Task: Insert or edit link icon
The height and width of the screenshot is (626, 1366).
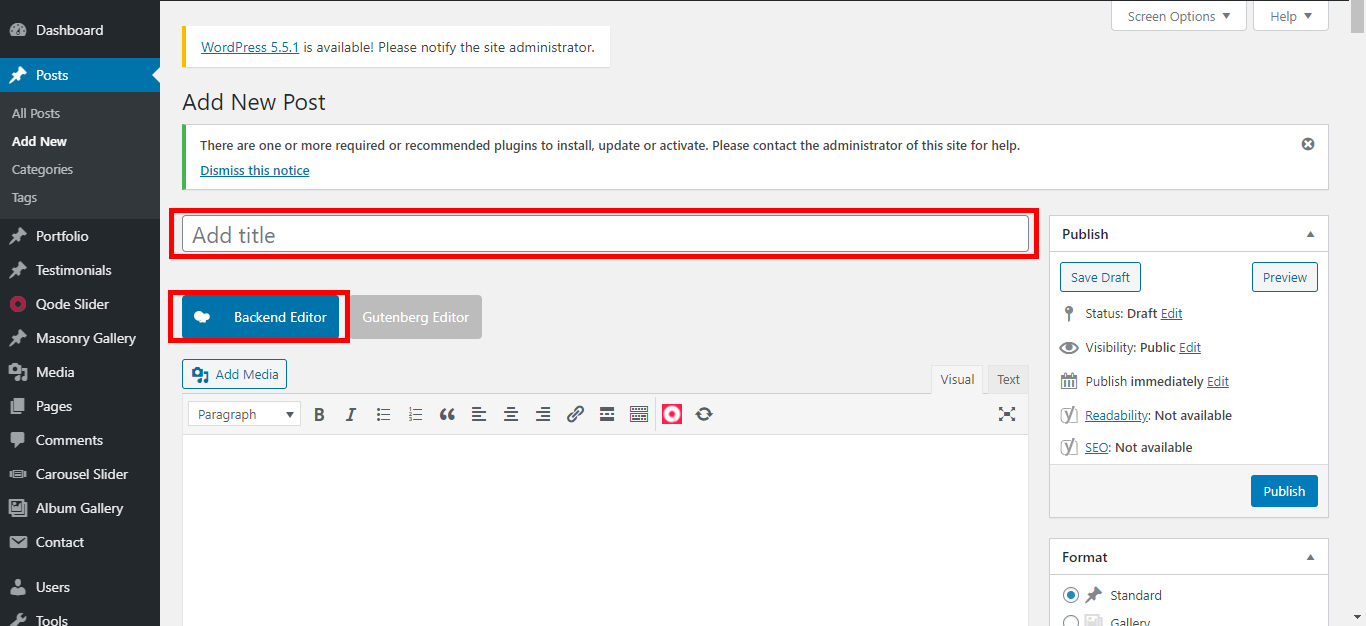Action: coord(575,414)
